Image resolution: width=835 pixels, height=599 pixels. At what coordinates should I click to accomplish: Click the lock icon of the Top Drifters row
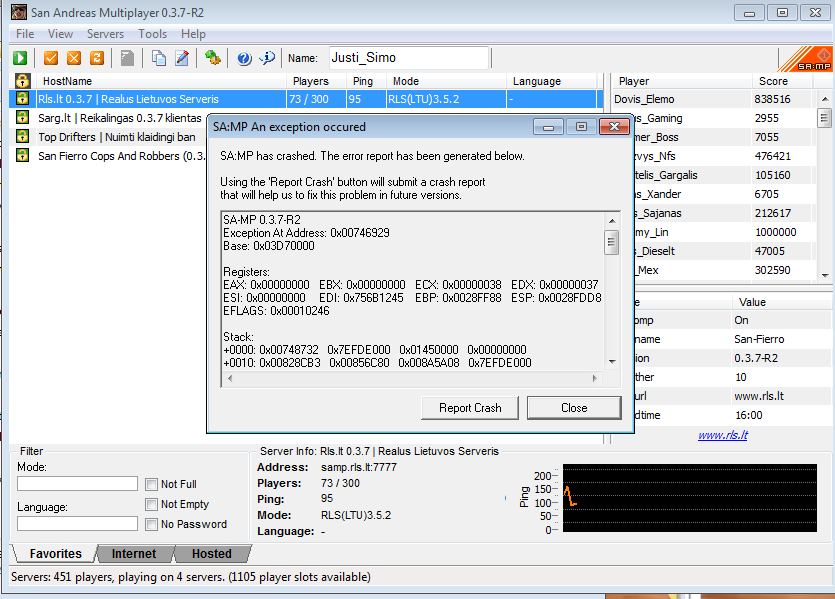(22, 136)
